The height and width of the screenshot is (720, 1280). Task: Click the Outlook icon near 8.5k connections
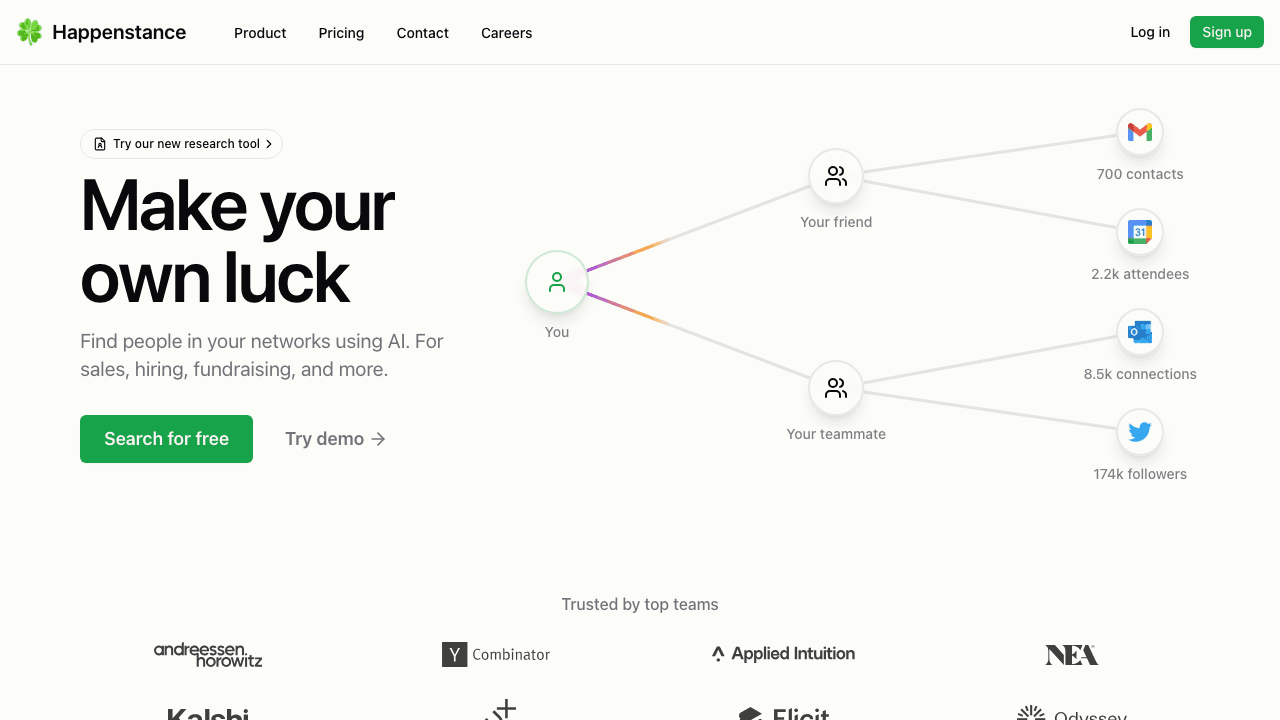pos(1139,331)
